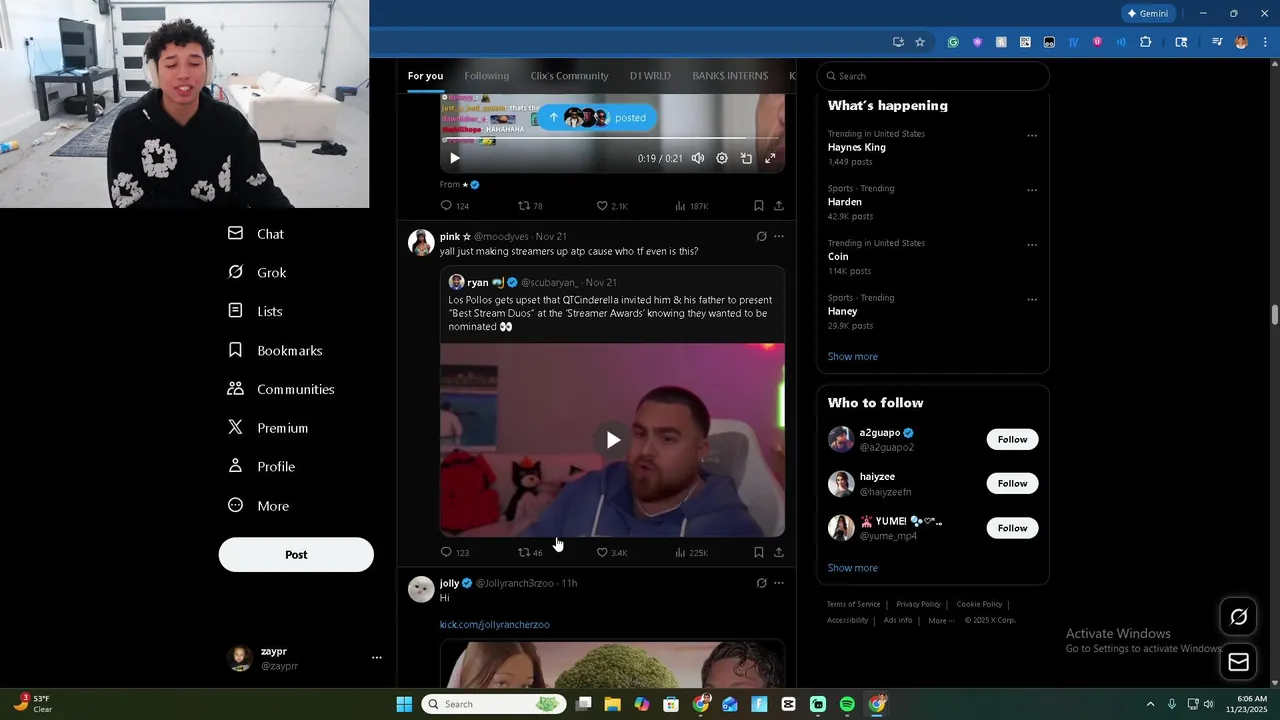This screenshot has height=720, width=1280.
Task: Open Premium from the sidebar
Action: click(x=268, y=428)
